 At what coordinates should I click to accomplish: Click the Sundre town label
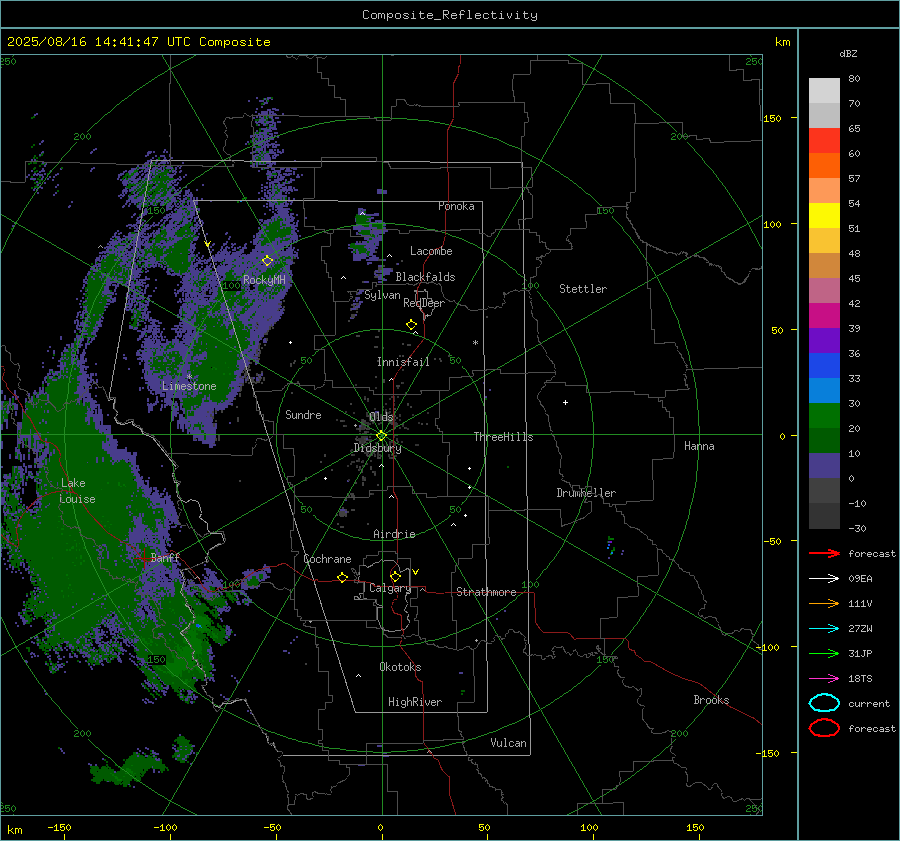[x=303, y=414]
